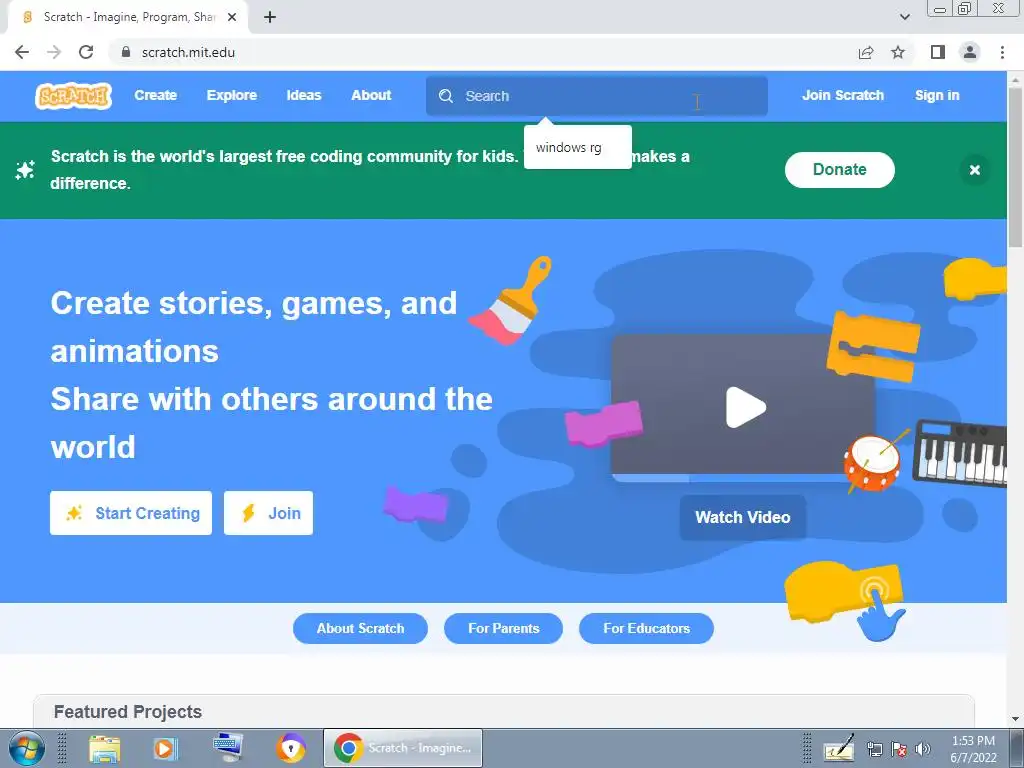Screen dimensions: 1024x768
Task: View site security lock info
Action: click(x=126, y=52)
